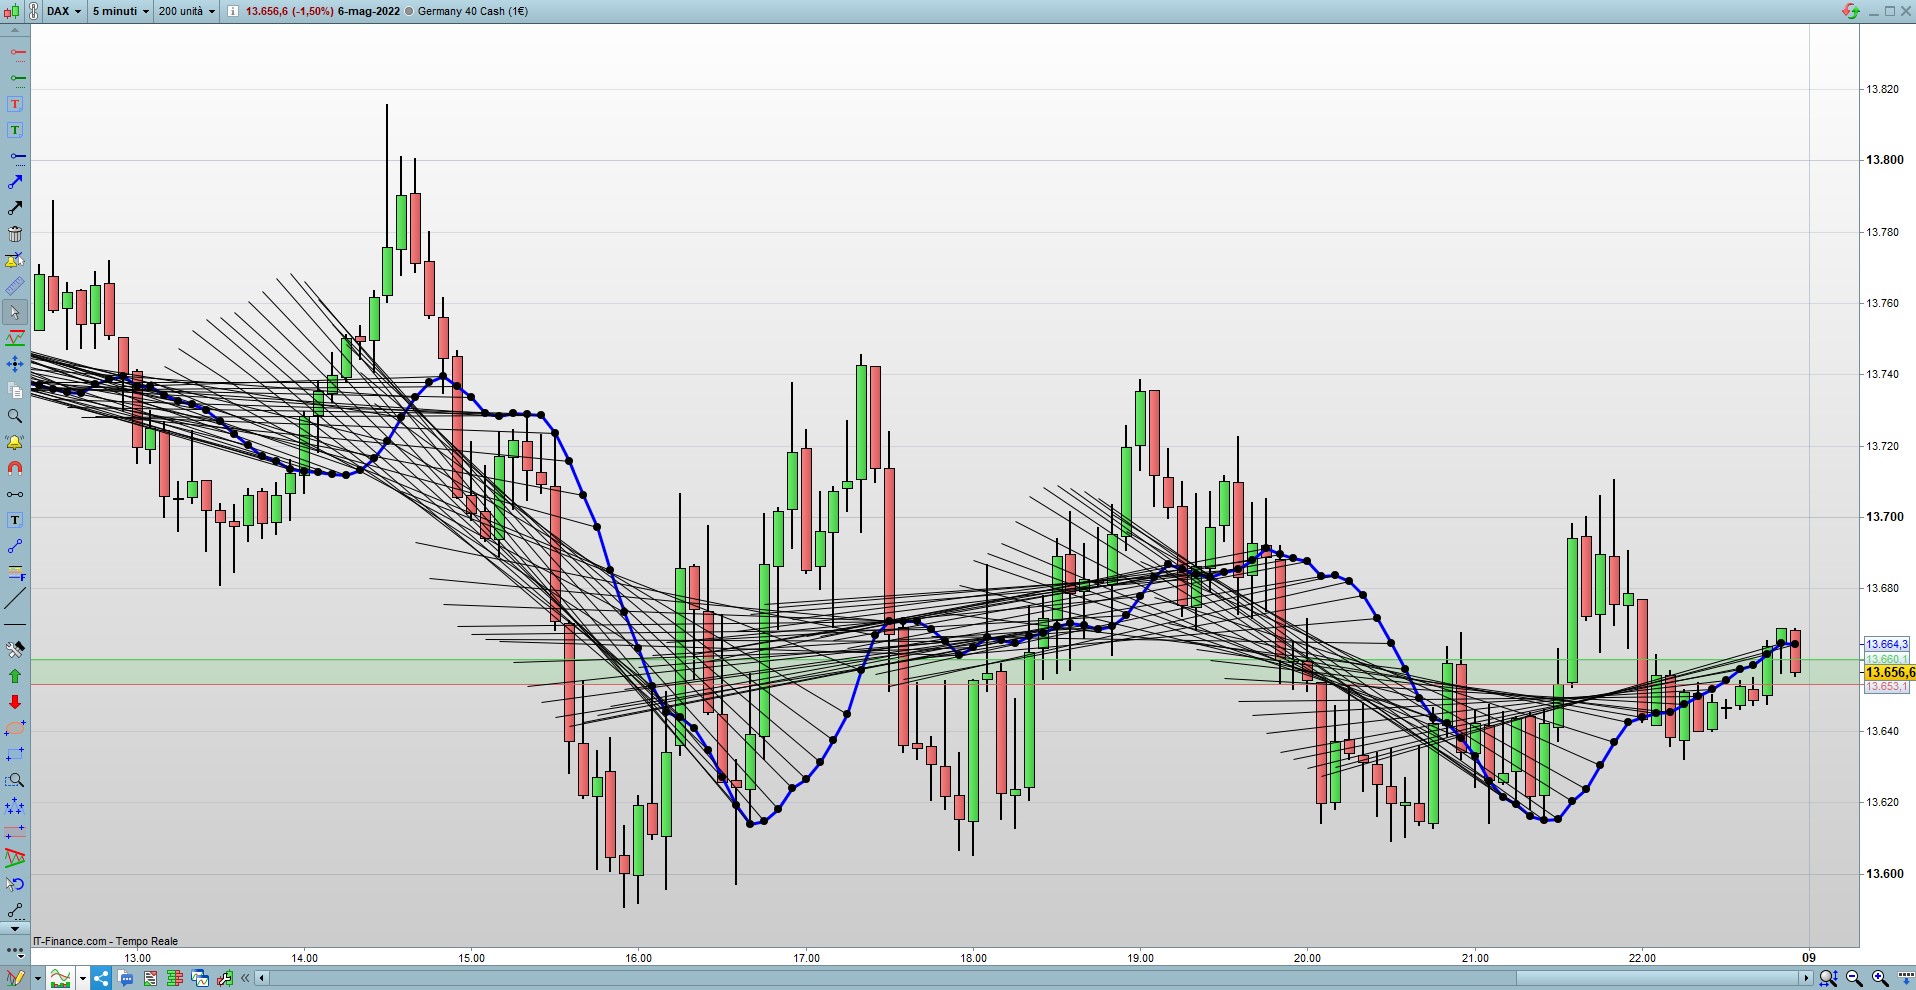Click the Germany 40 Cash (1€) title
This screenshot has height=990, width=1916.
point(473,11)
